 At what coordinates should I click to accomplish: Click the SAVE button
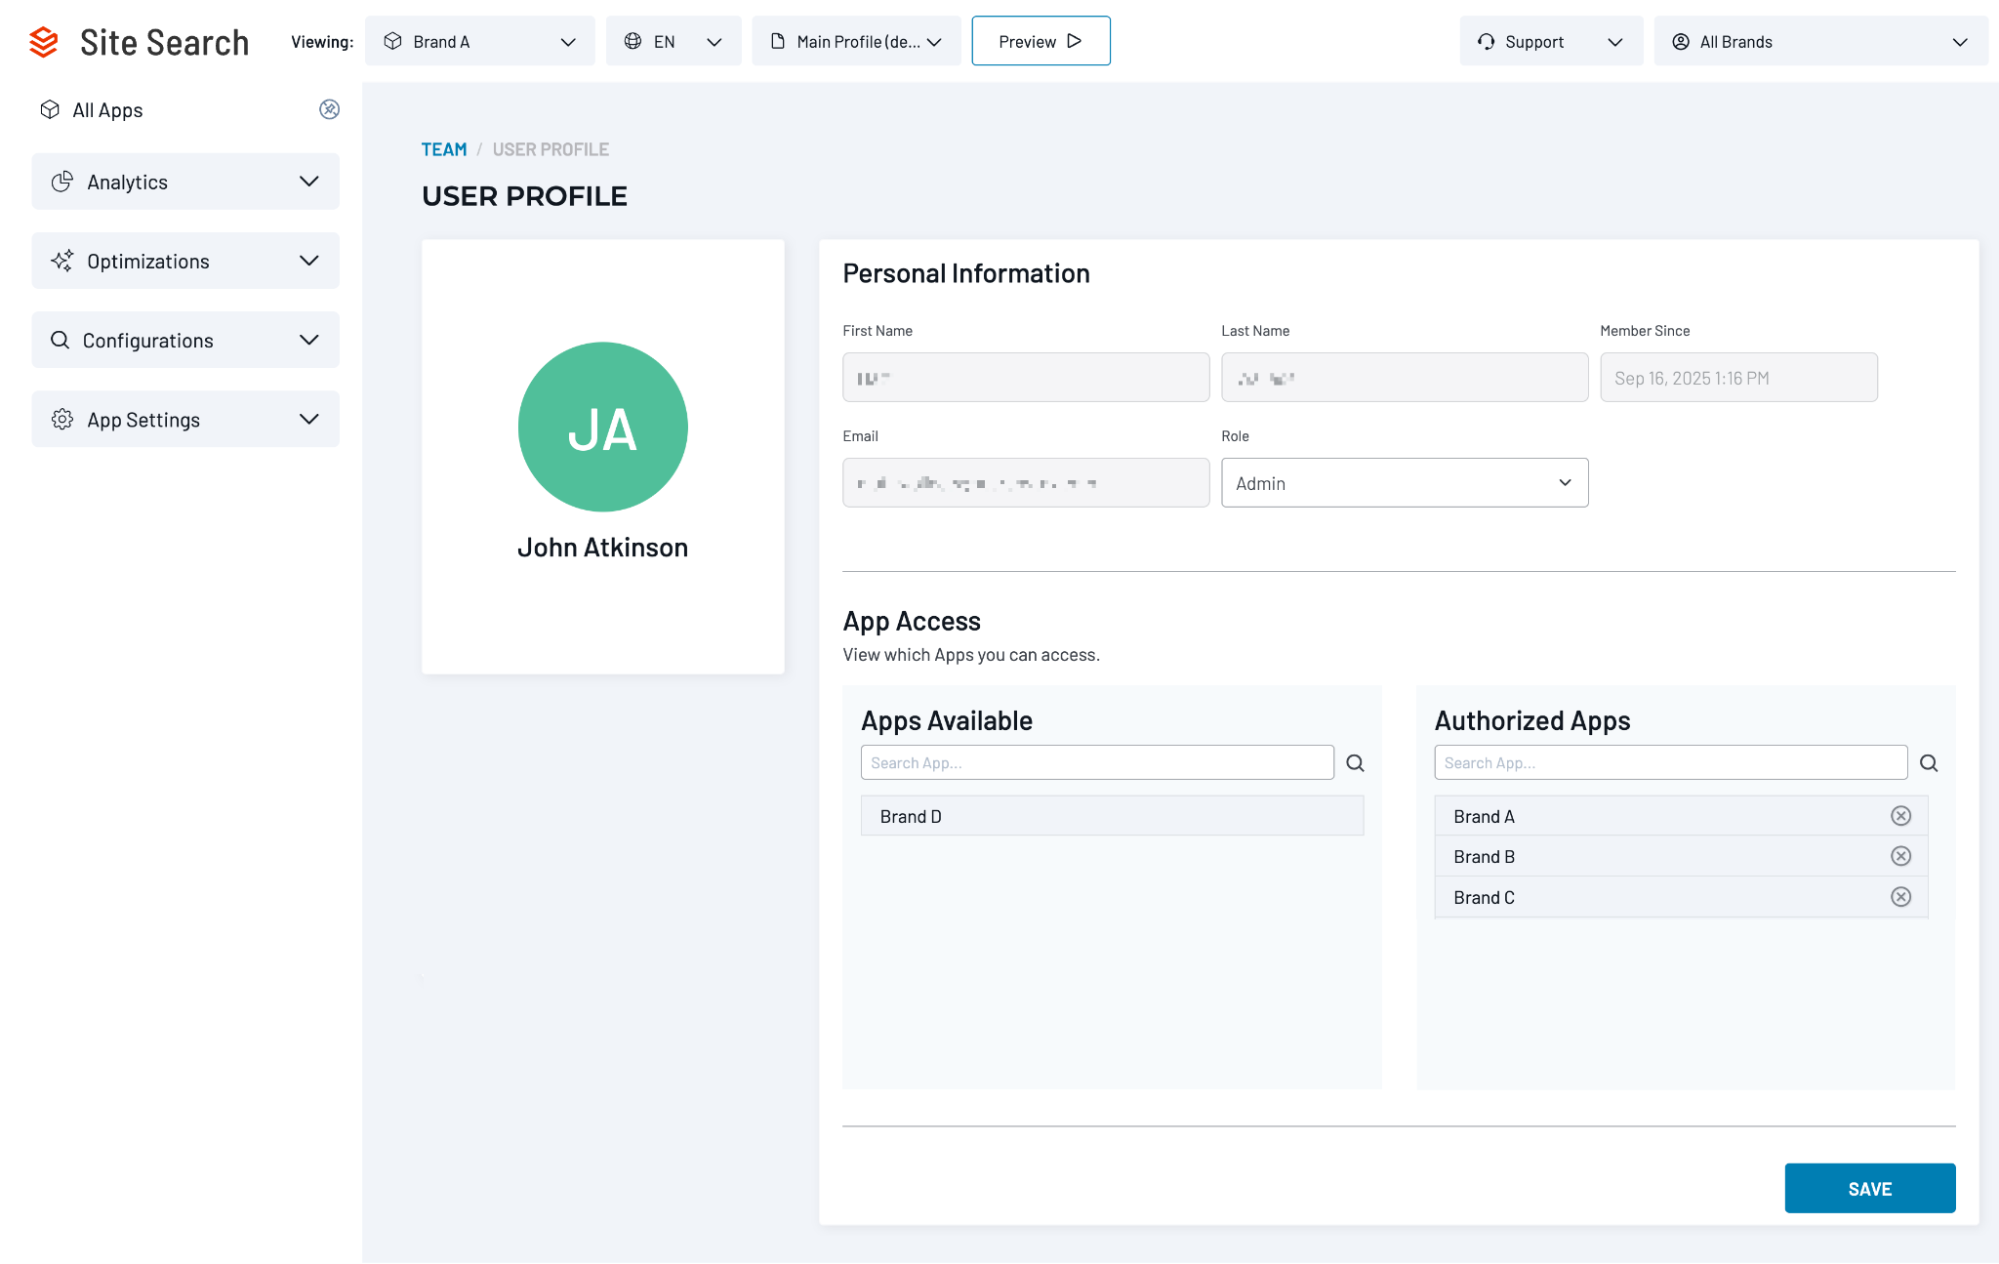tap(1870, 1188)
